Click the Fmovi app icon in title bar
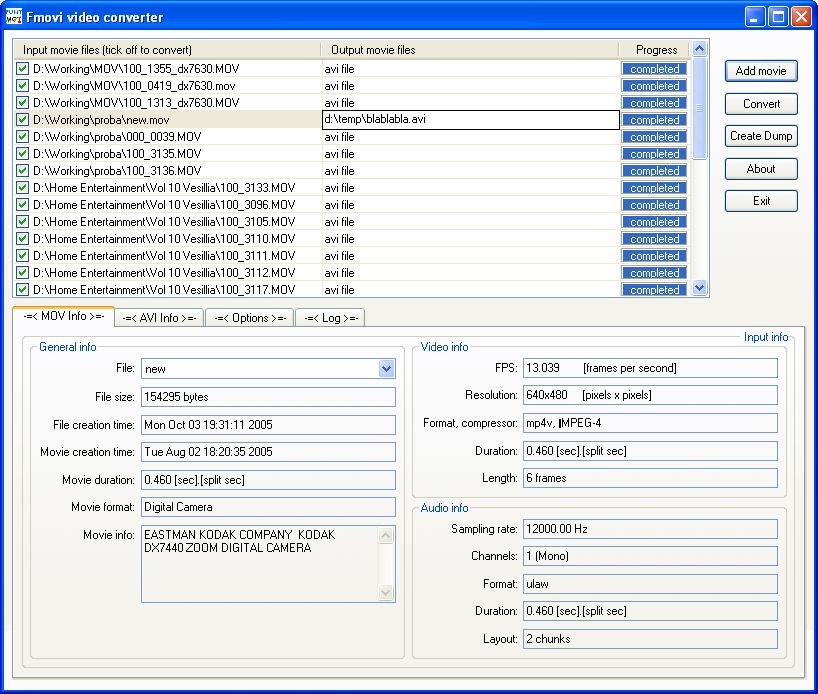The image size is (818, 694). (14, 17)
